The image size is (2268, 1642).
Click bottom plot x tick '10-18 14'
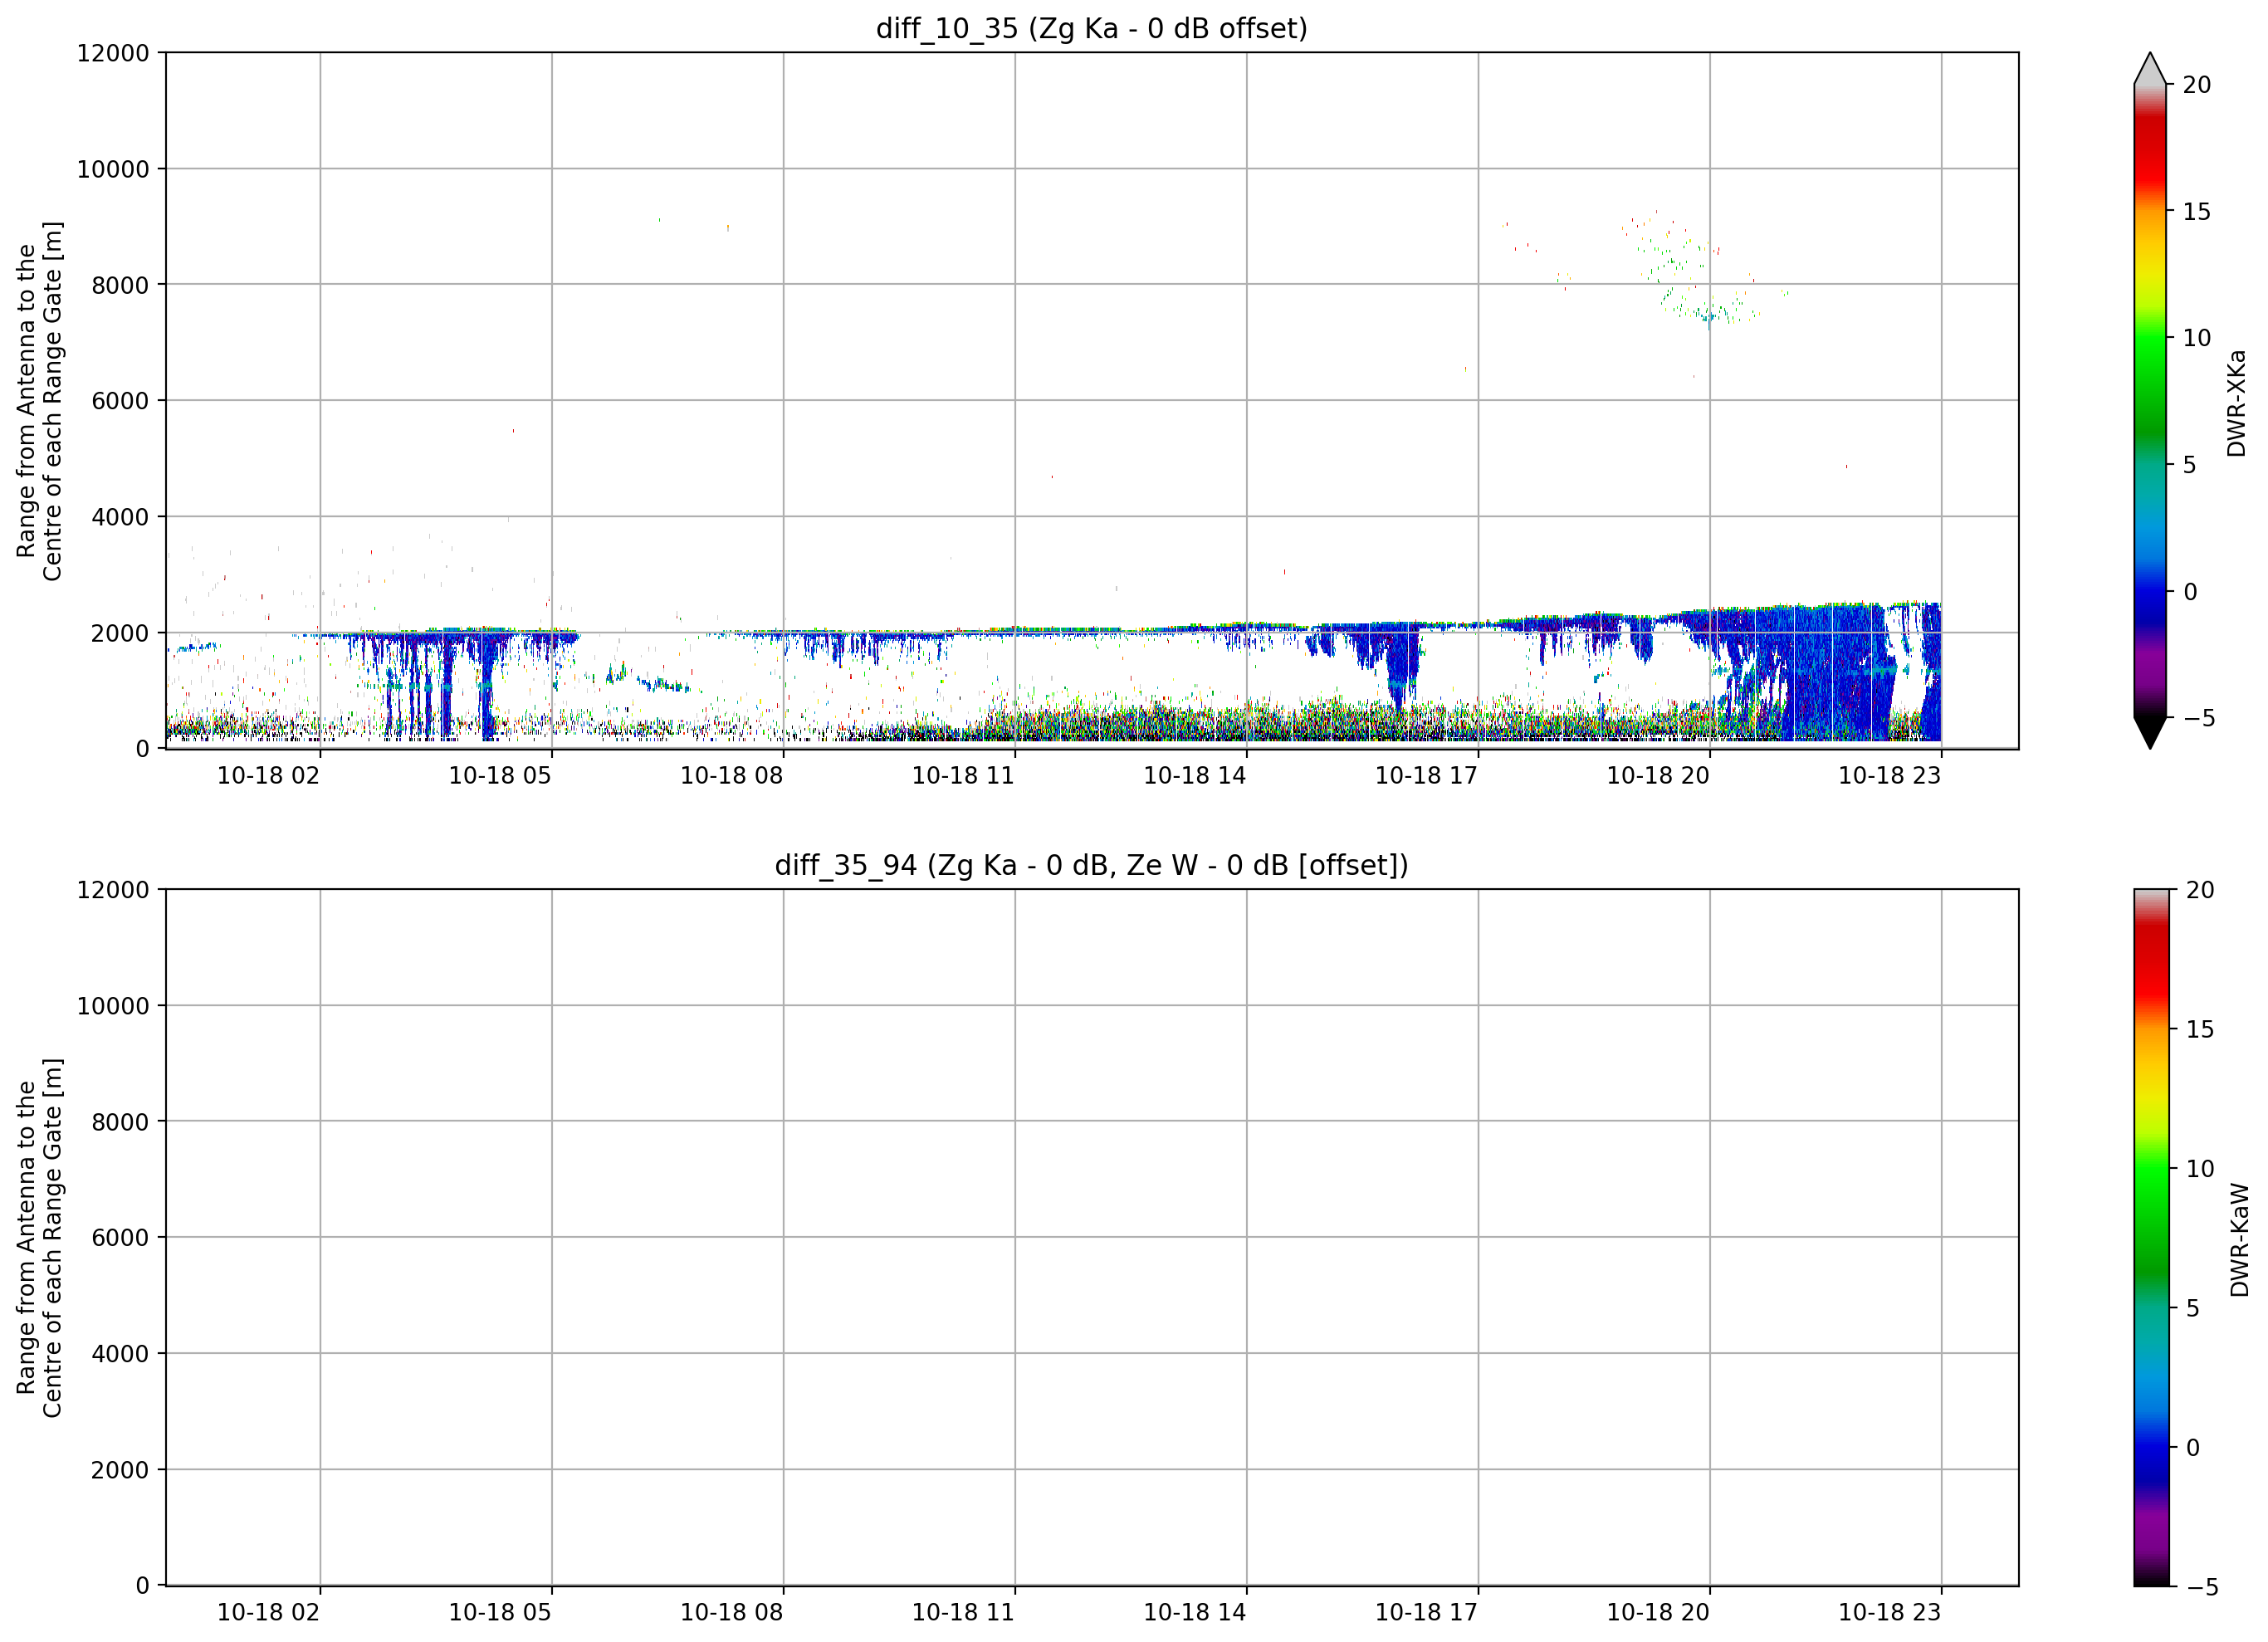pyautogui.click(x=1195, y=1612)
